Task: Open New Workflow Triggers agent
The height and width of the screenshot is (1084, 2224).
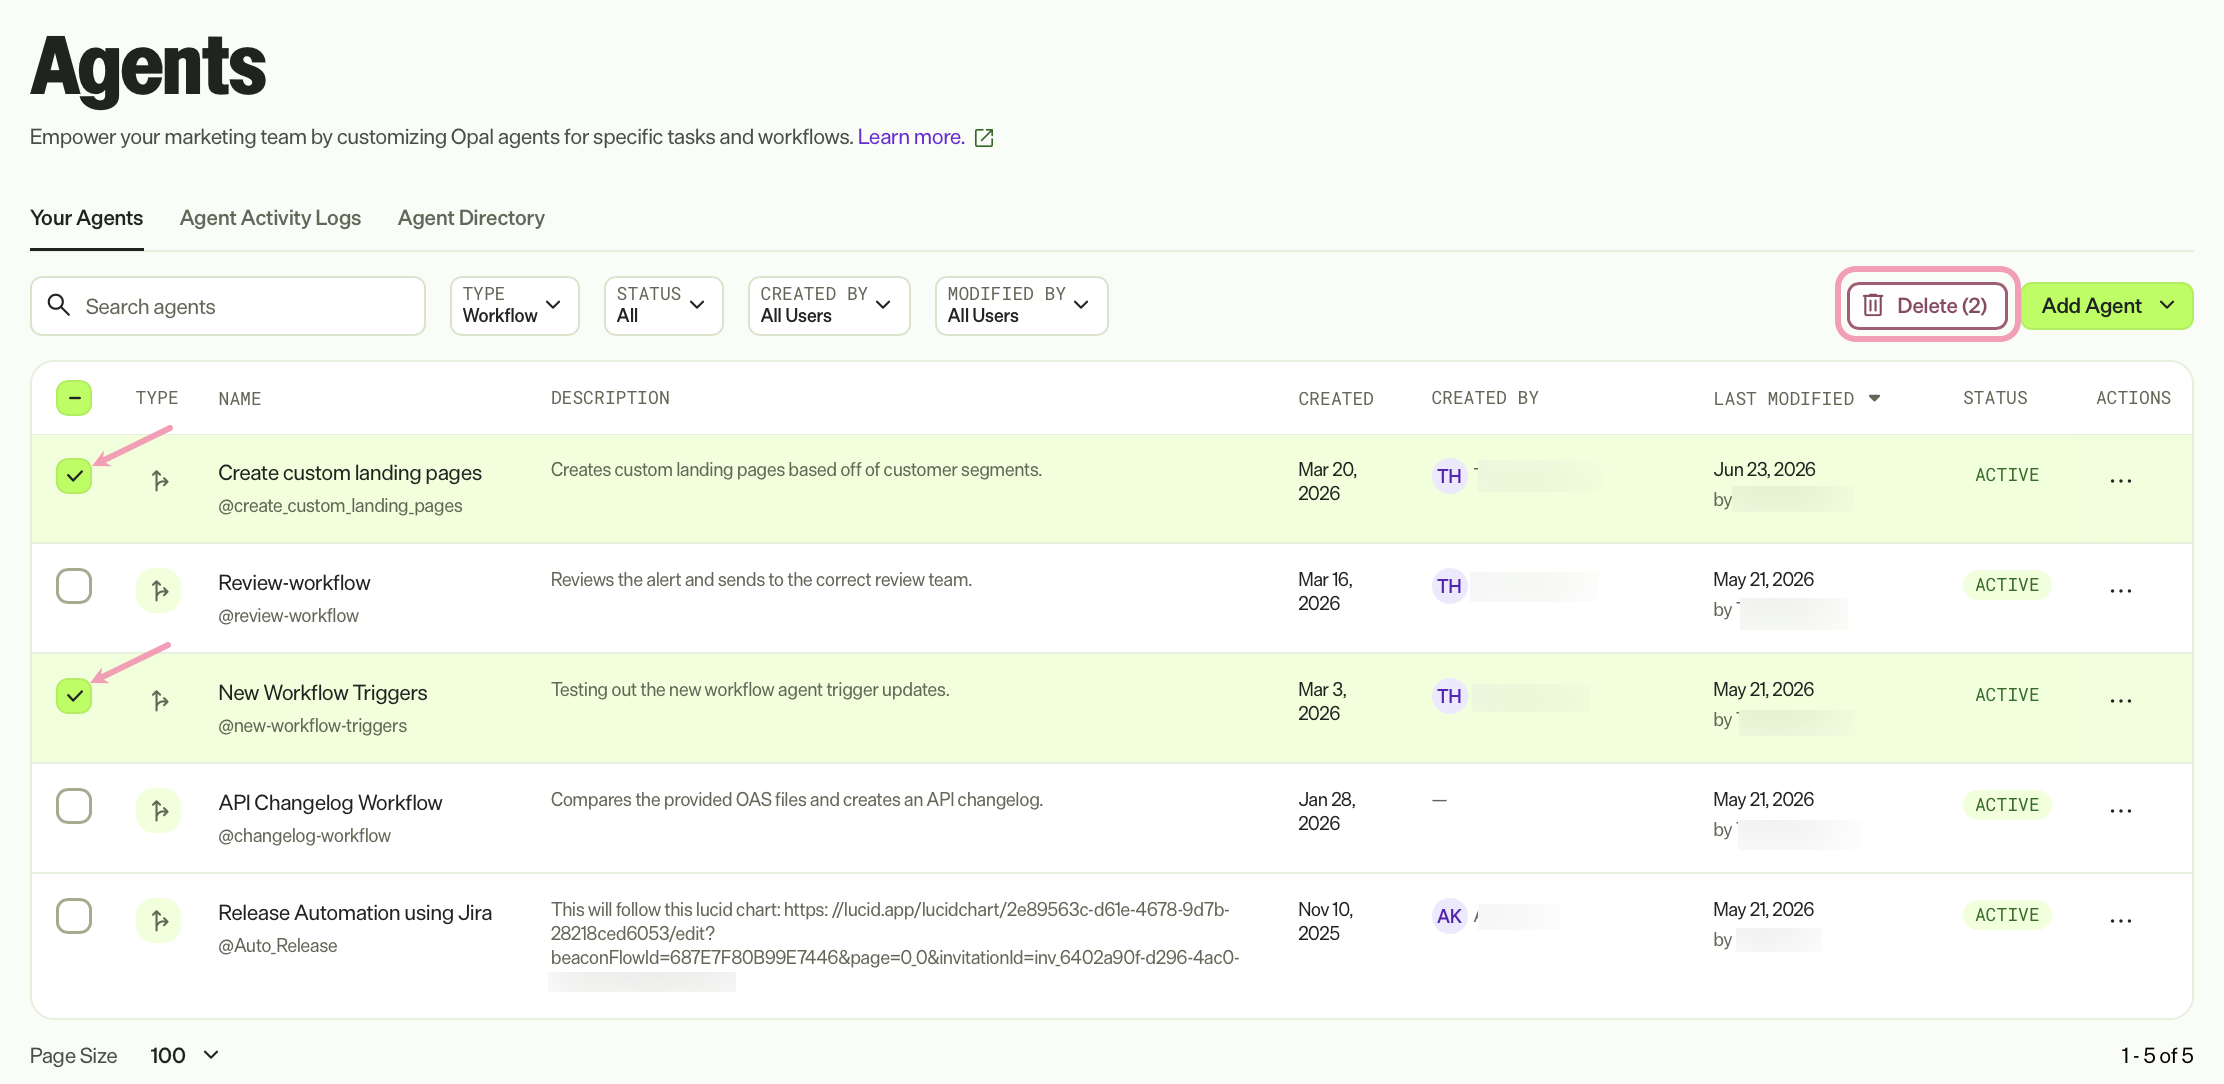Action: (x=322, y=693)
